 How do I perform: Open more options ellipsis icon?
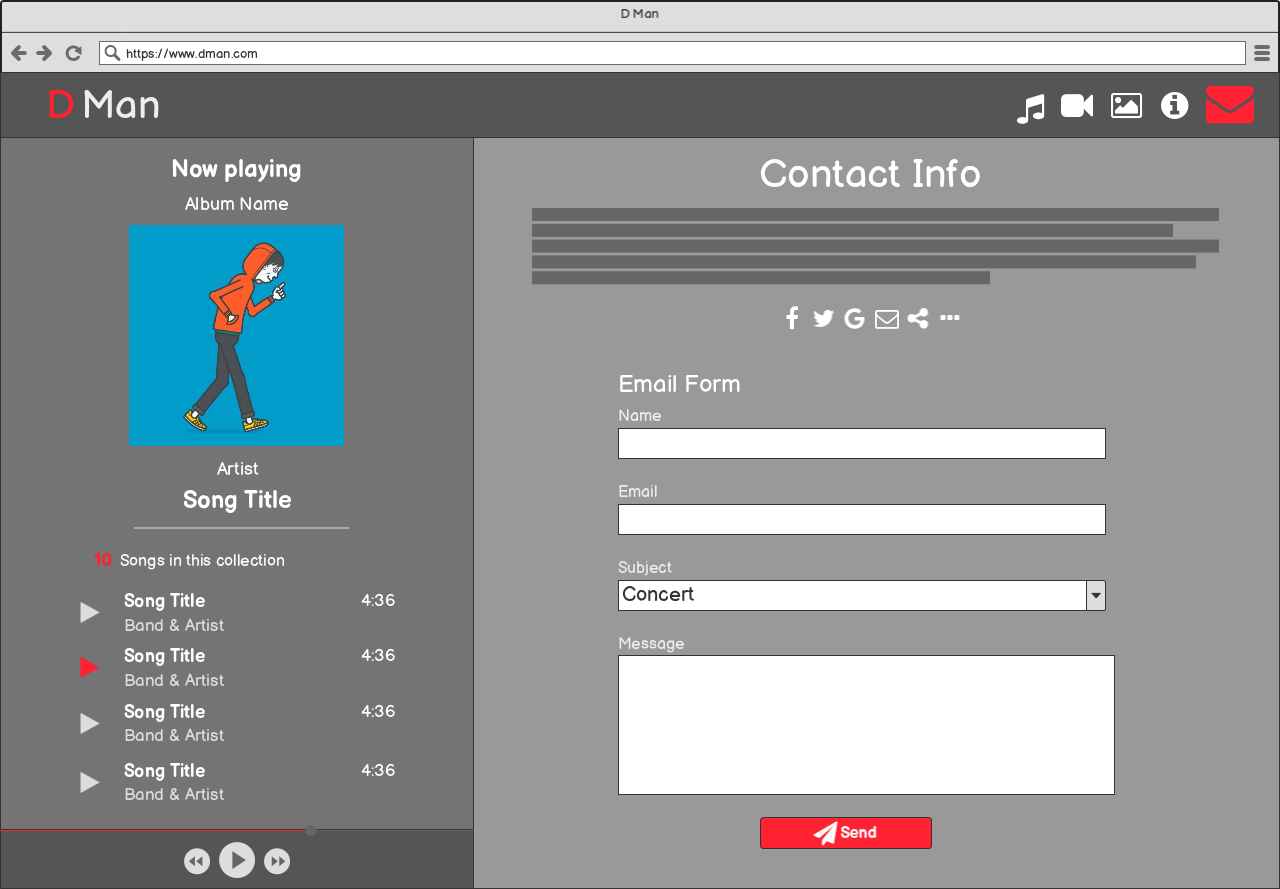point(950,318)
